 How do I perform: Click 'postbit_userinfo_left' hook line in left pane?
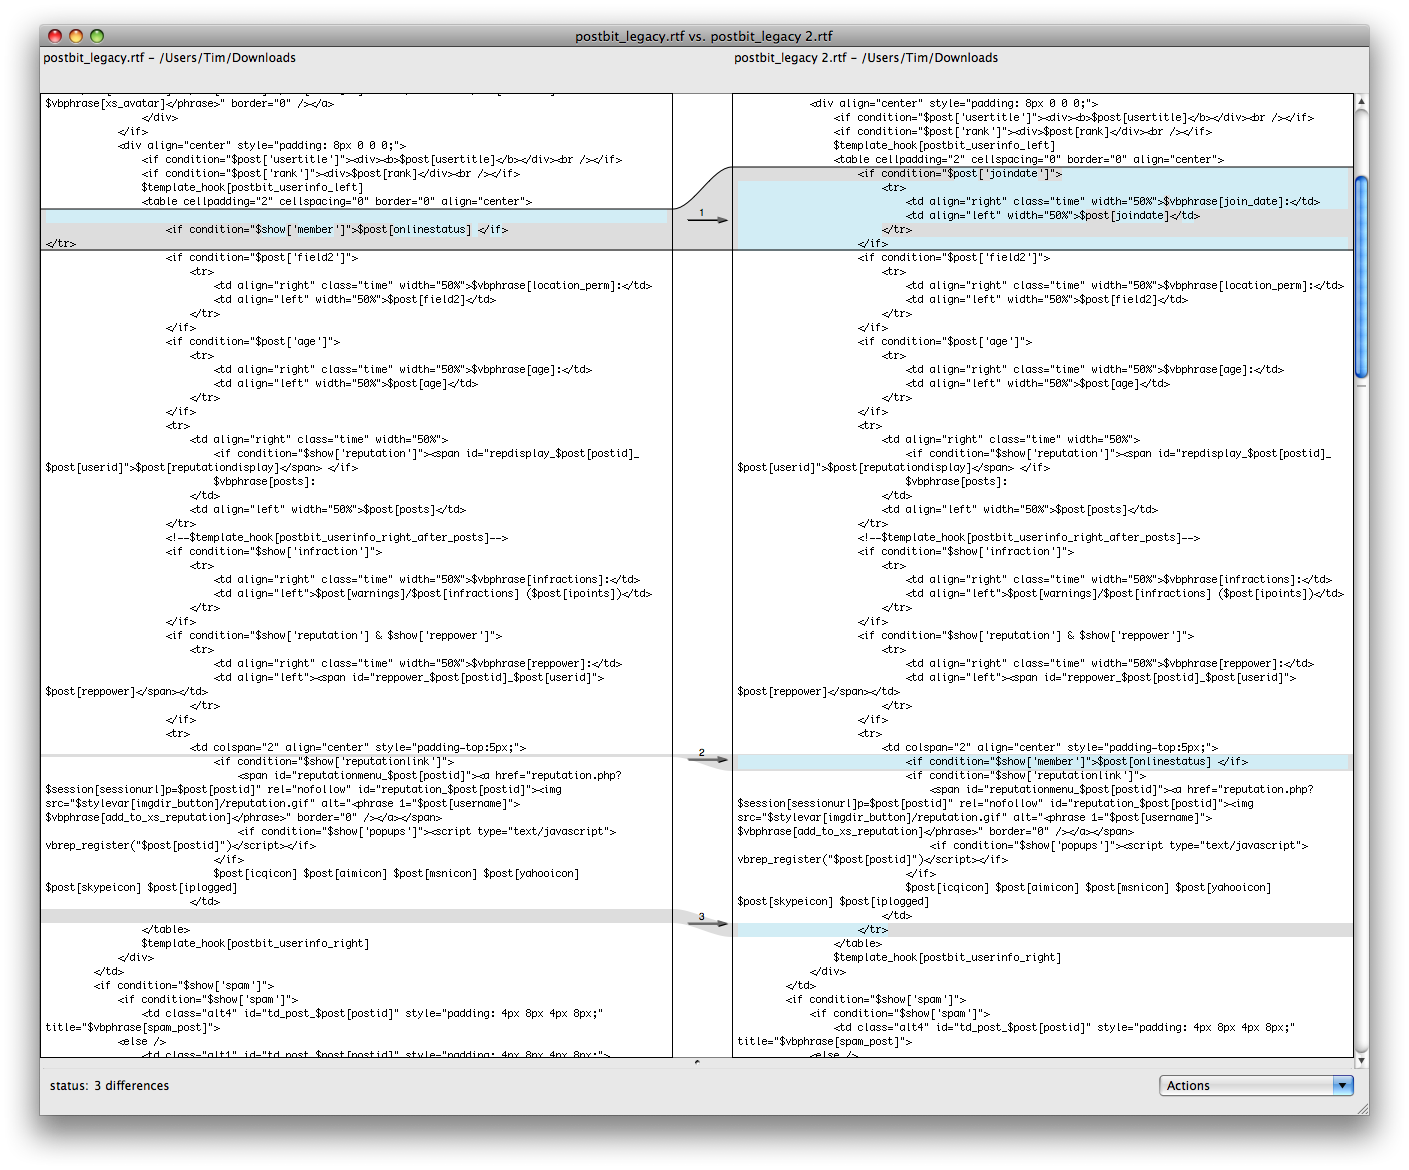point(252,187)
